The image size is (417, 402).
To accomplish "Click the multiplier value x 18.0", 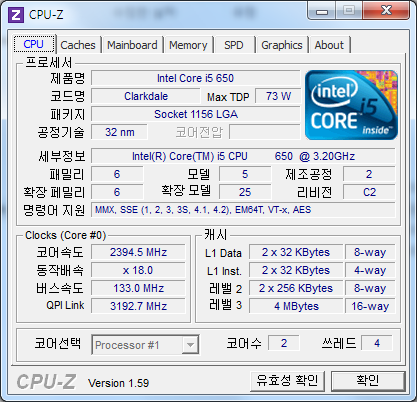I will pos(138,270).
